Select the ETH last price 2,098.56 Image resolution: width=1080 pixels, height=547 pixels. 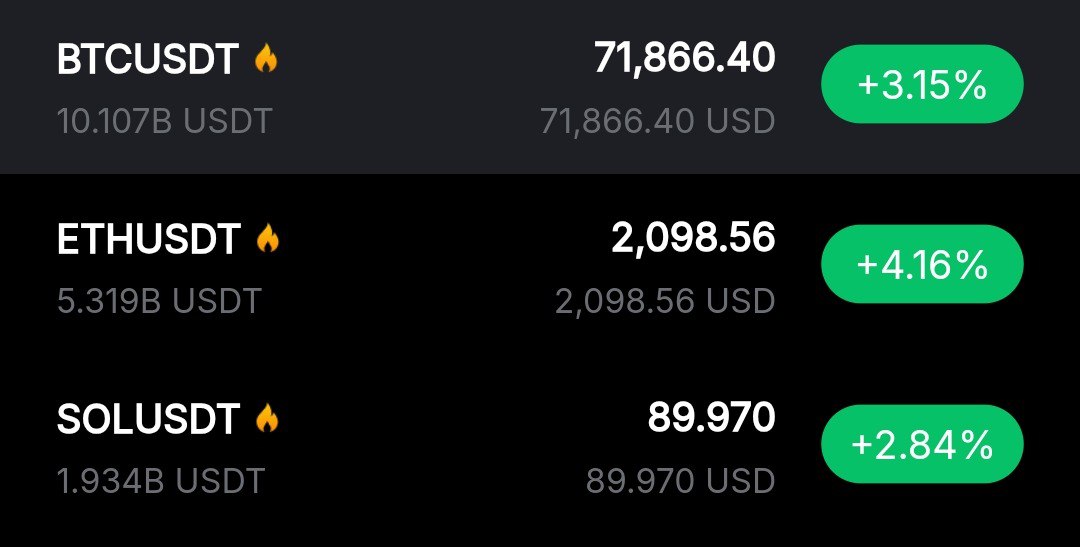pos(693,237)
